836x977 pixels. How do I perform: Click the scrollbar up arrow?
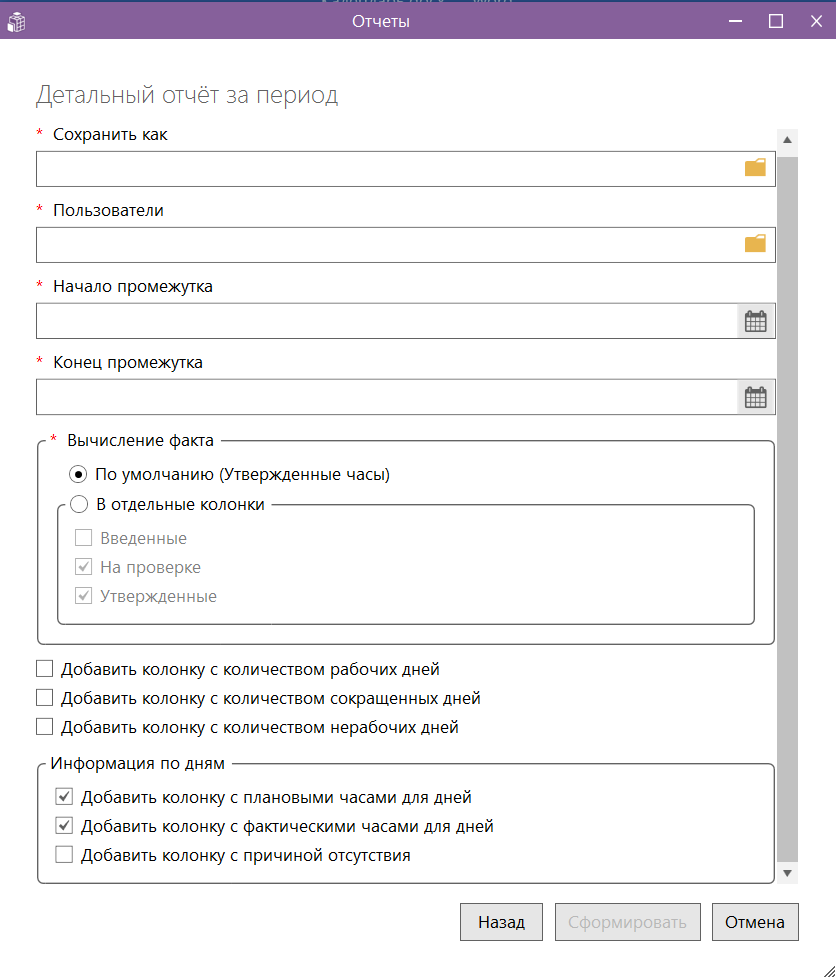click(x=787, y=140)
